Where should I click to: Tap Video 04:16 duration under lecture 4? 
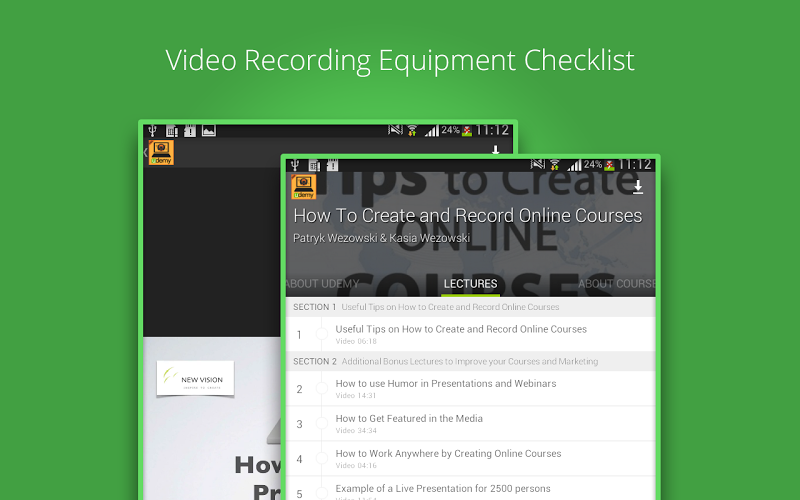pos(356,465)
